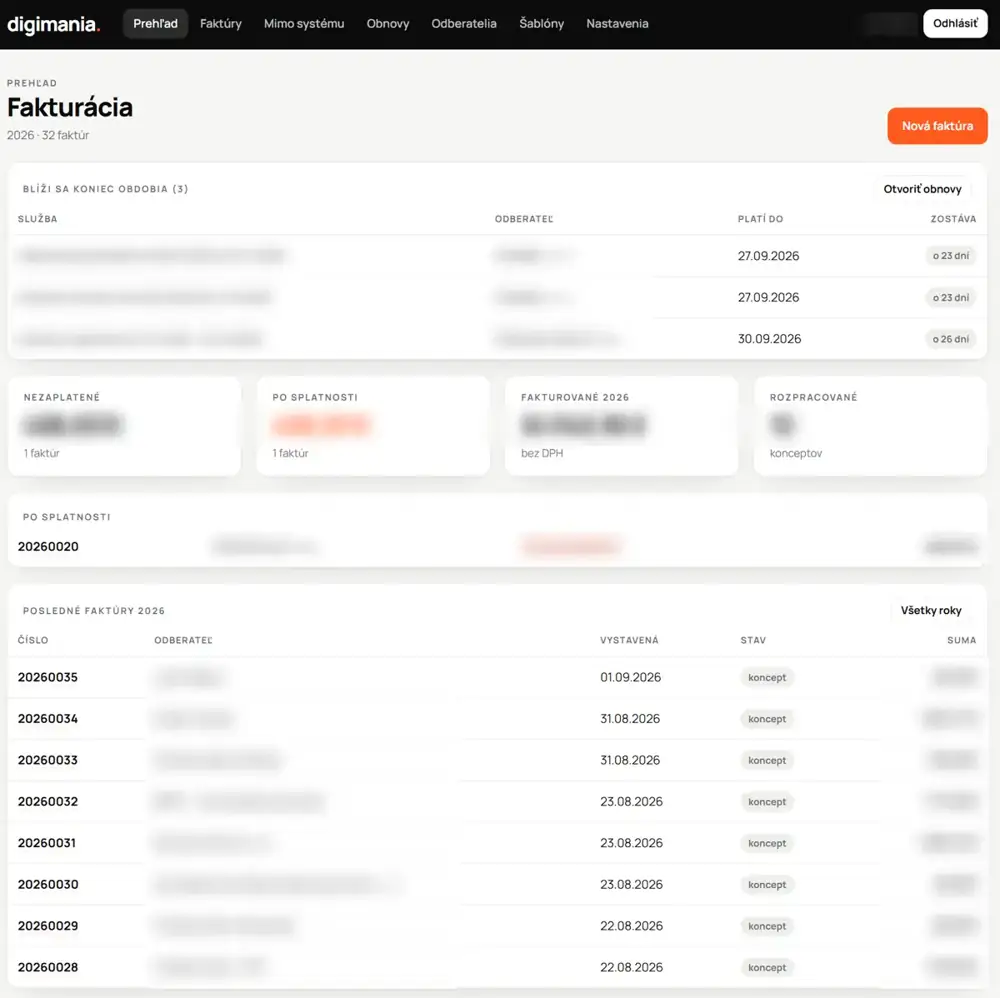Click koncept badge in row 20260030
Screen dimensions: 1000x998
coord(767,884)
